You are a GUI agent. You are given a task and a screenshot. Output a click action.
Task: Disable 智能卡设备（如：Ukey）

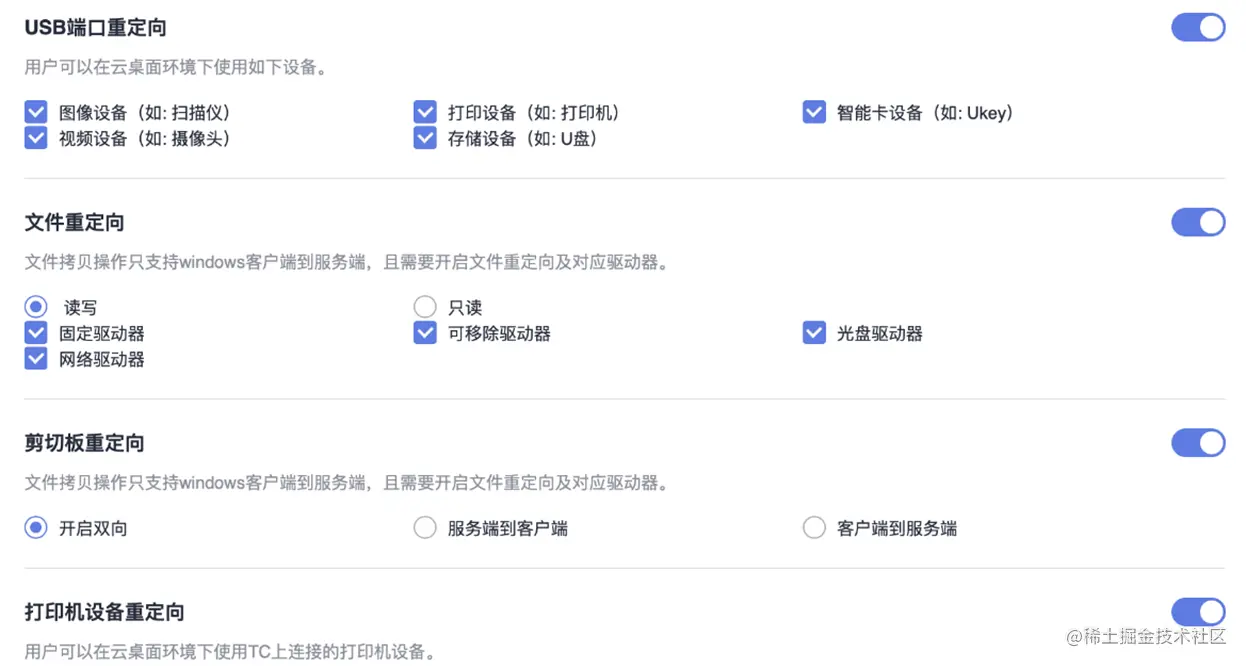(814, 112)
